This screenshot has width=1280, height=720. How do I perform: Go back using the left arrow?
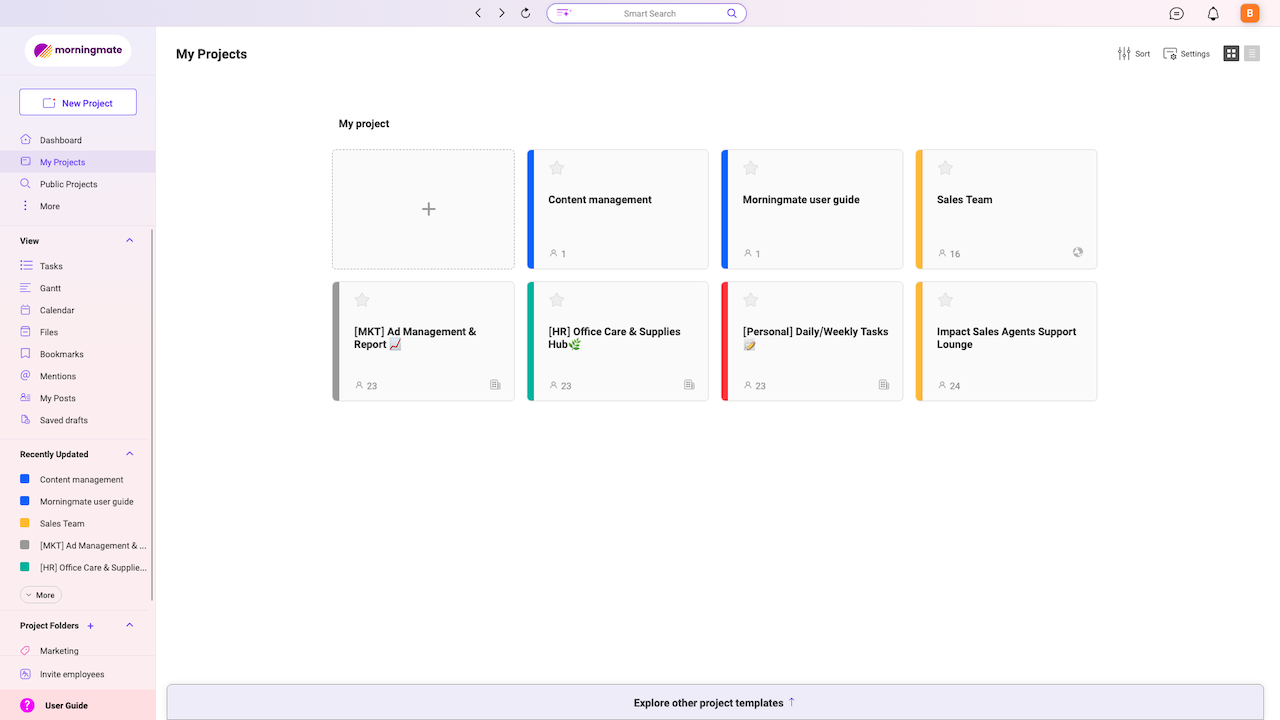[478, 13]
